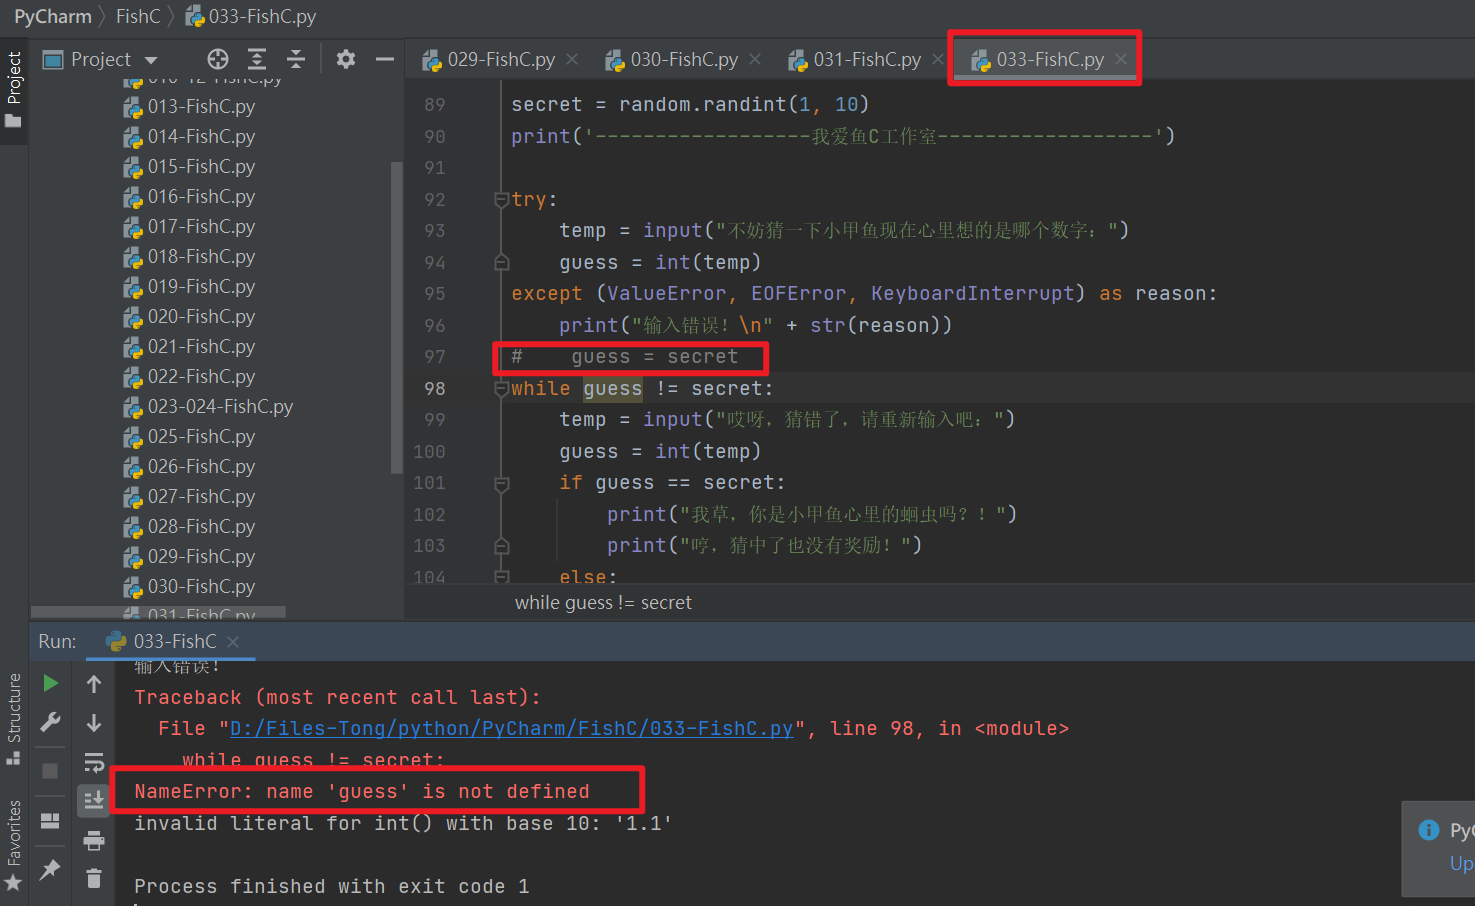Screen dimensions: 1475x906
Task: Click the fold end marker at line 103
Action: tap(502, 547)
